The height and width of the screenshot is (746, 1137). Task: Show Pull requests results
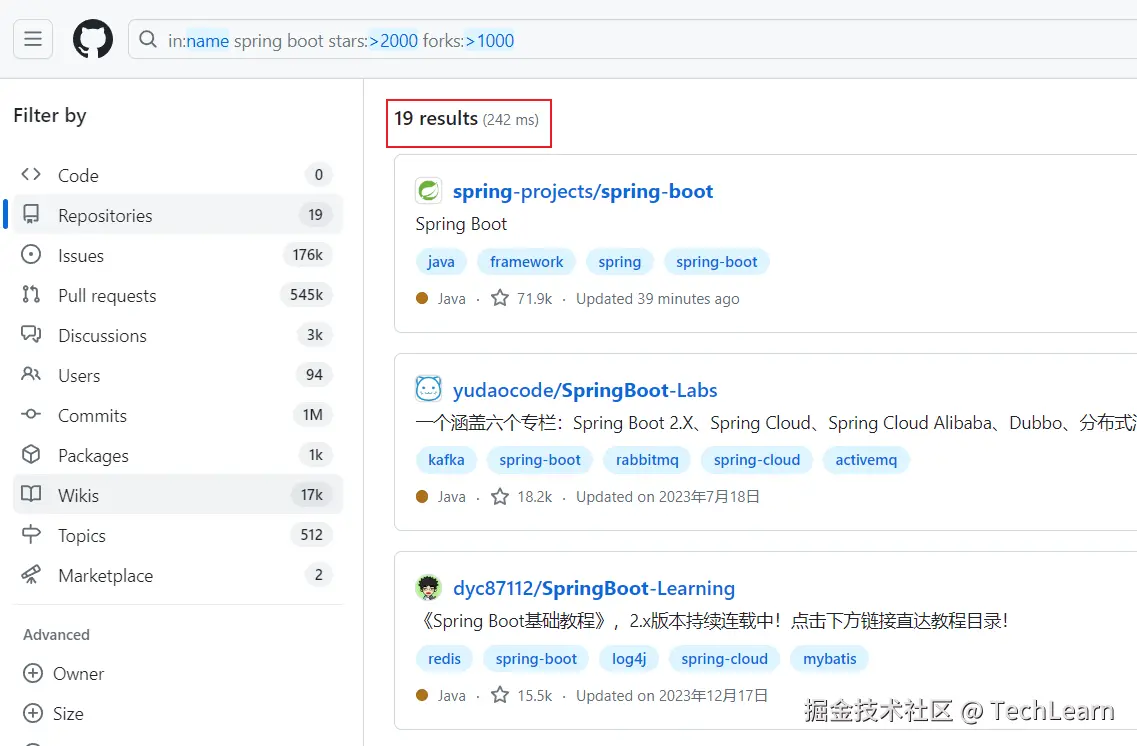(x=178, y=295)
